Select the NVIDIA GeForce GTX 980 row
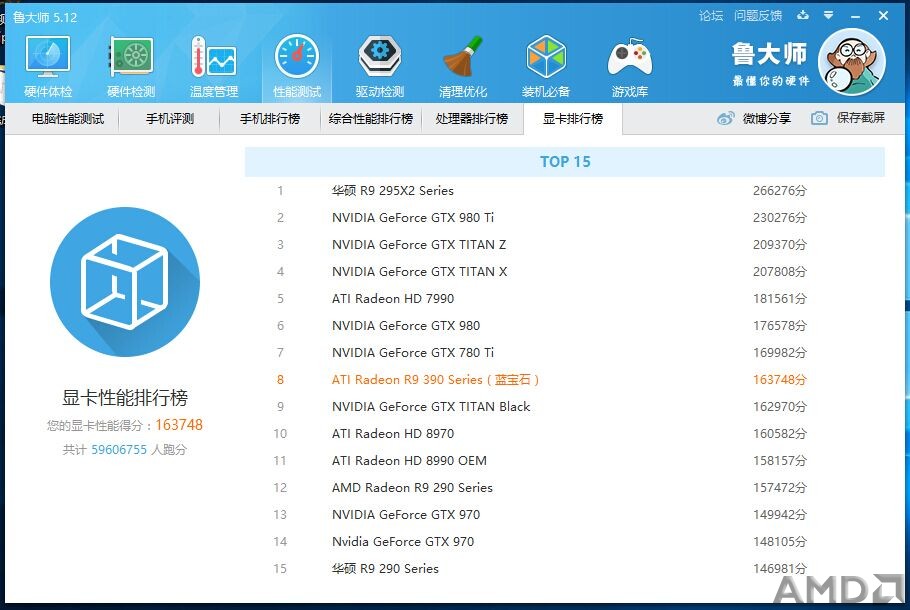Screen dimensions: 910x610 (565, 326)
